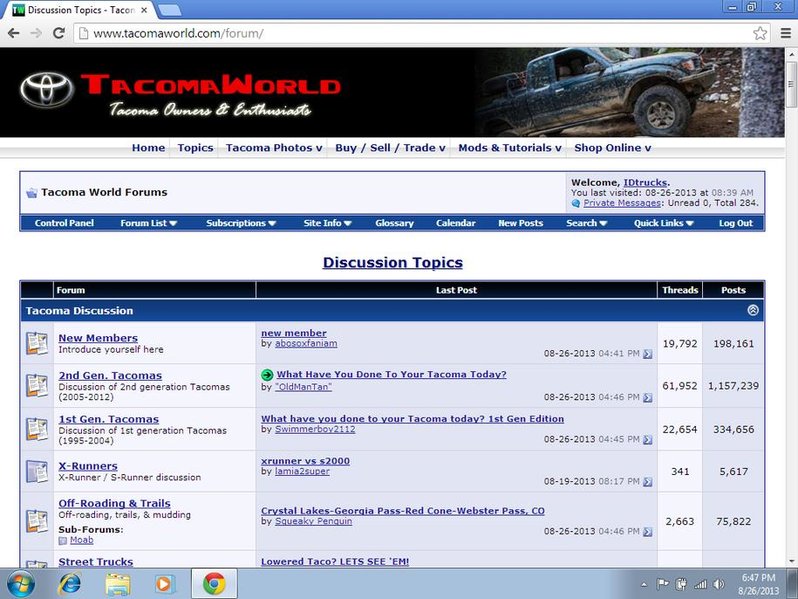Click the New Members posts count '198,161'
Image resolution: width=798 pixels, height=599 pixels.
point(733,344)
